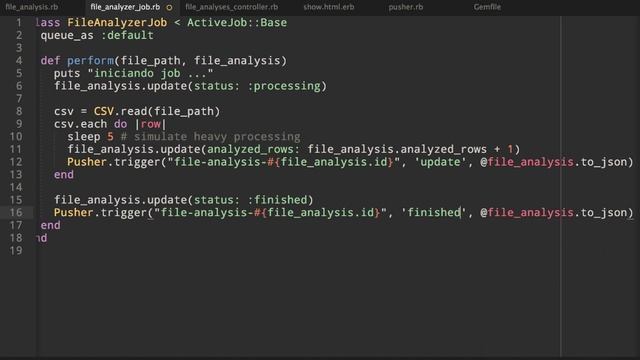This screenshot has height=360, width=640.
Task: Switch to the Gemfile tab
Action: click(x=487, y=7)
